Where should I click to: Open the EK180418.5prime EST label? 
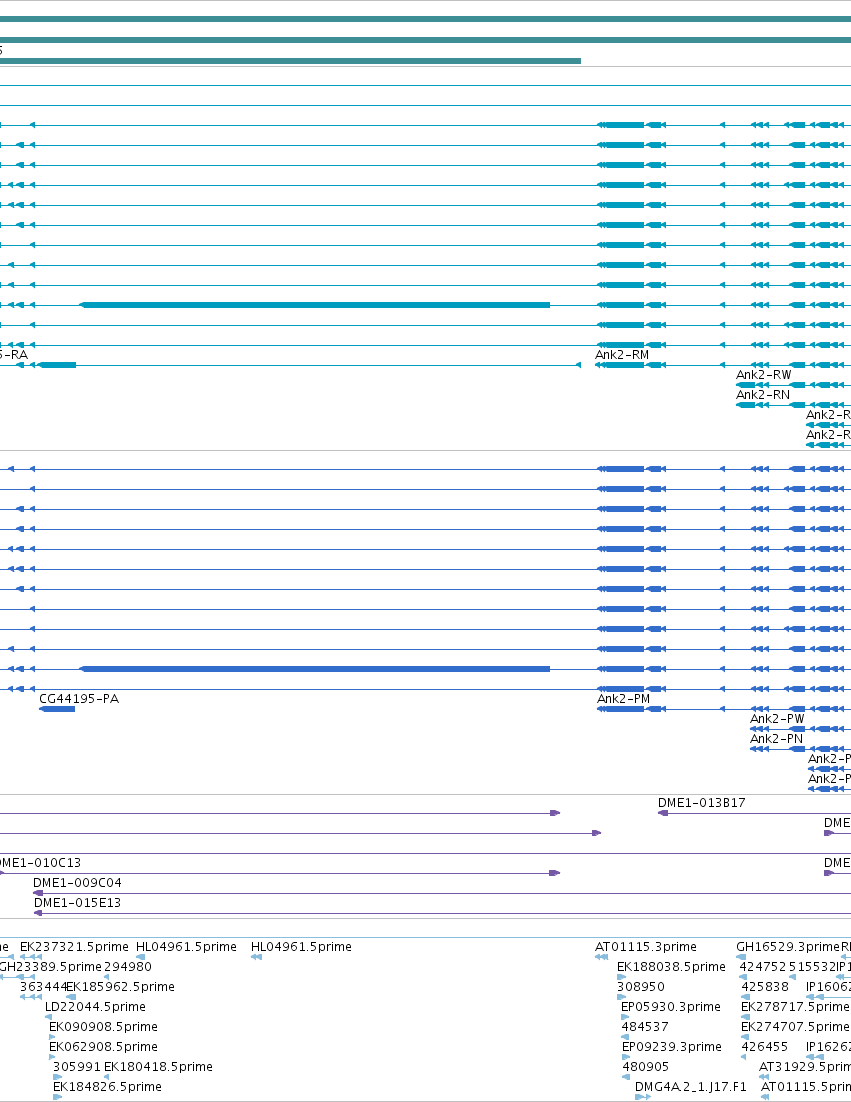pos(158,1067)
